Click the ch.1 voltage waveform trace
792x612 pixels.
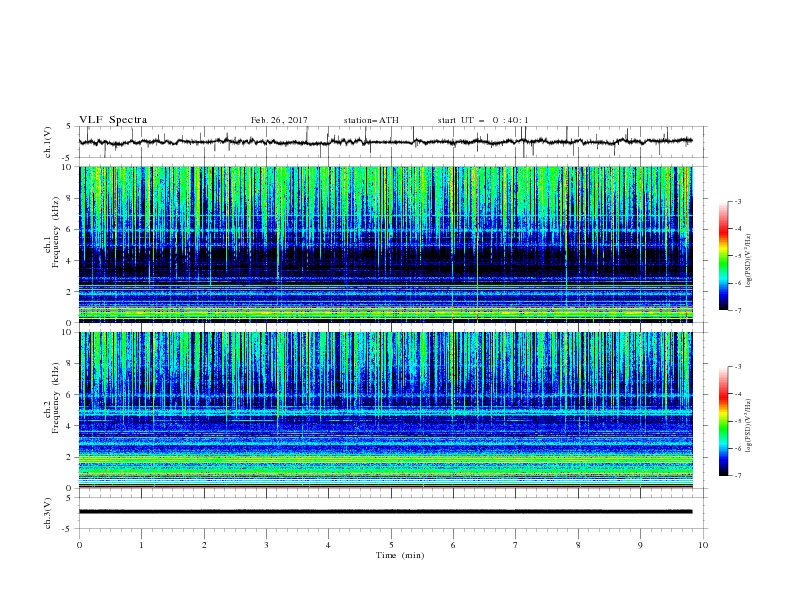385,142
